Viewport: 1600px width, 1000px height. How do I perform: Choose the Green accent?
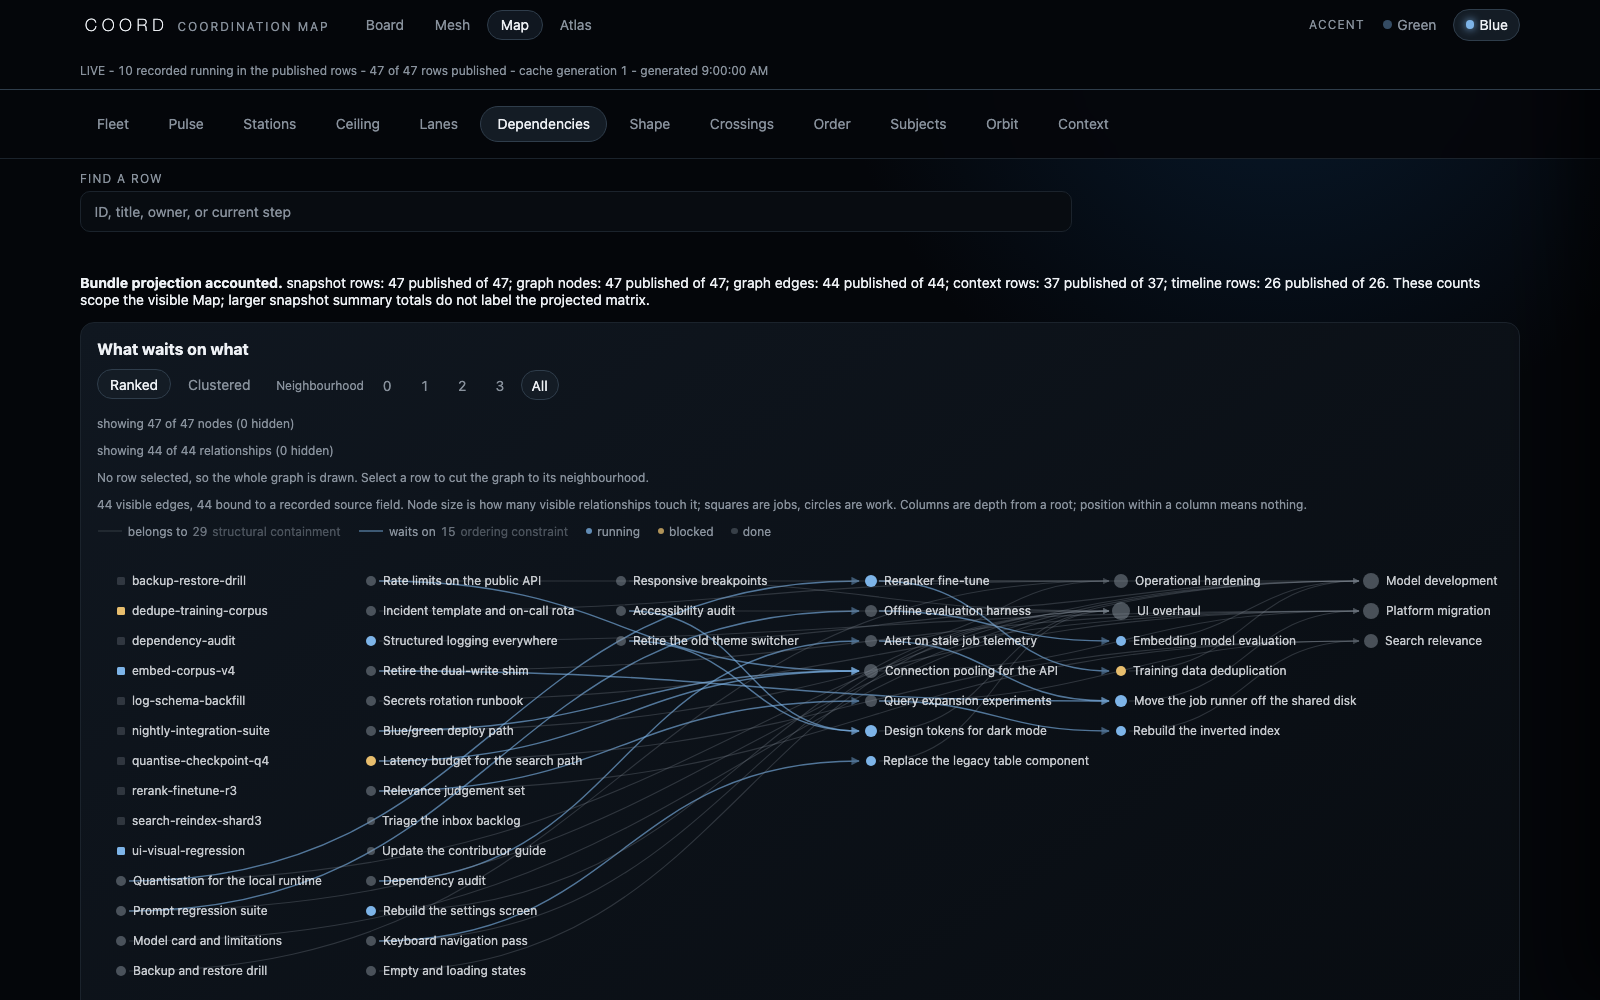tap(1409, 25)
